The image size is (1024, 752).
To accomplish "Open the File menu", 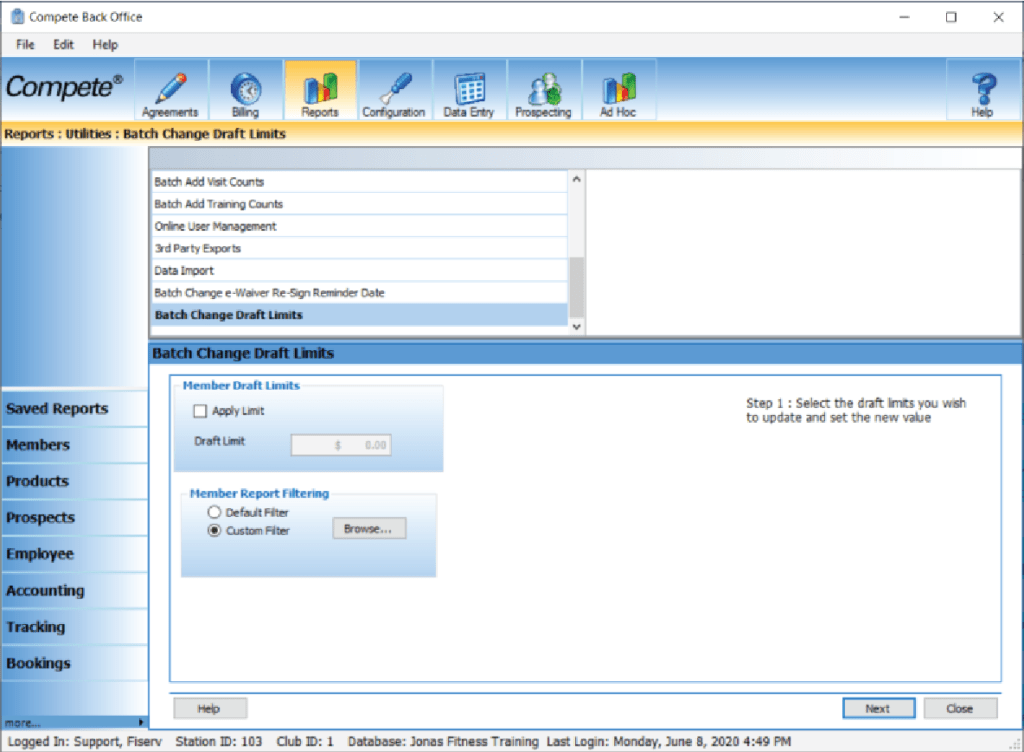I will click(x=25, y=44).
